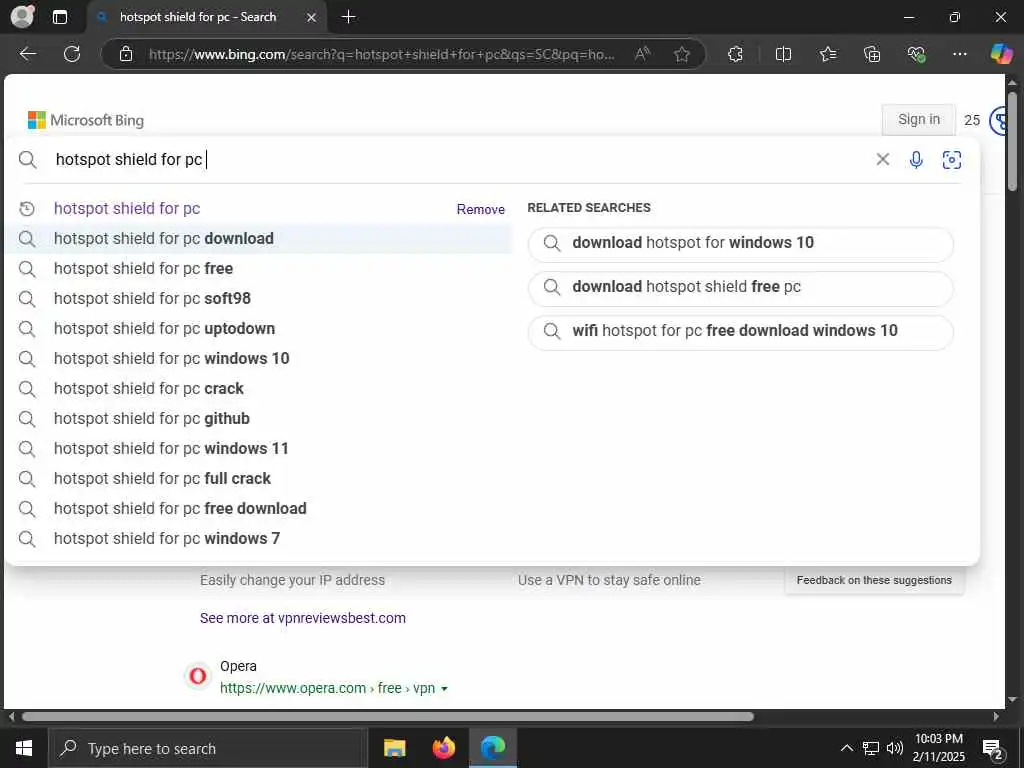
Task: Expand the opera.com URL dropdown arrow
Action: pyautogui.click(x=445, y=689)
